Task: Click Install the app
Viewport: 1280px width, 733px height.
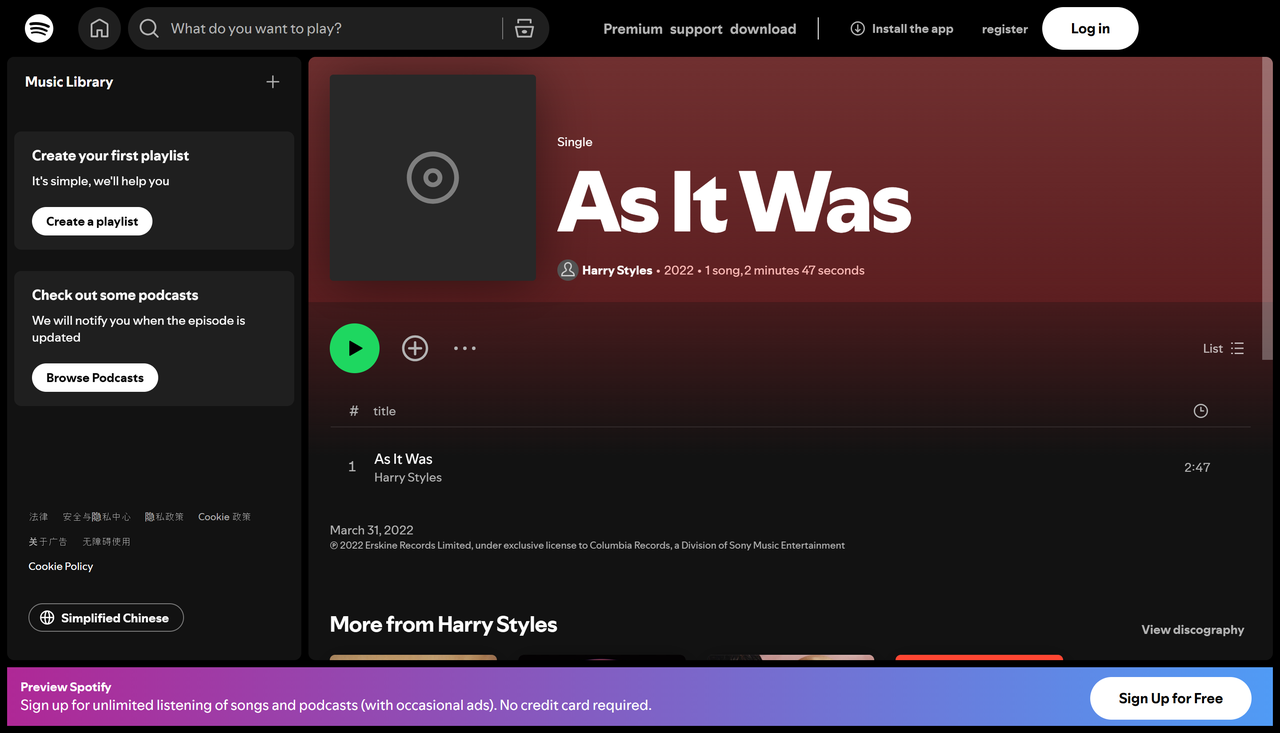Action: [x=902, y=29]
